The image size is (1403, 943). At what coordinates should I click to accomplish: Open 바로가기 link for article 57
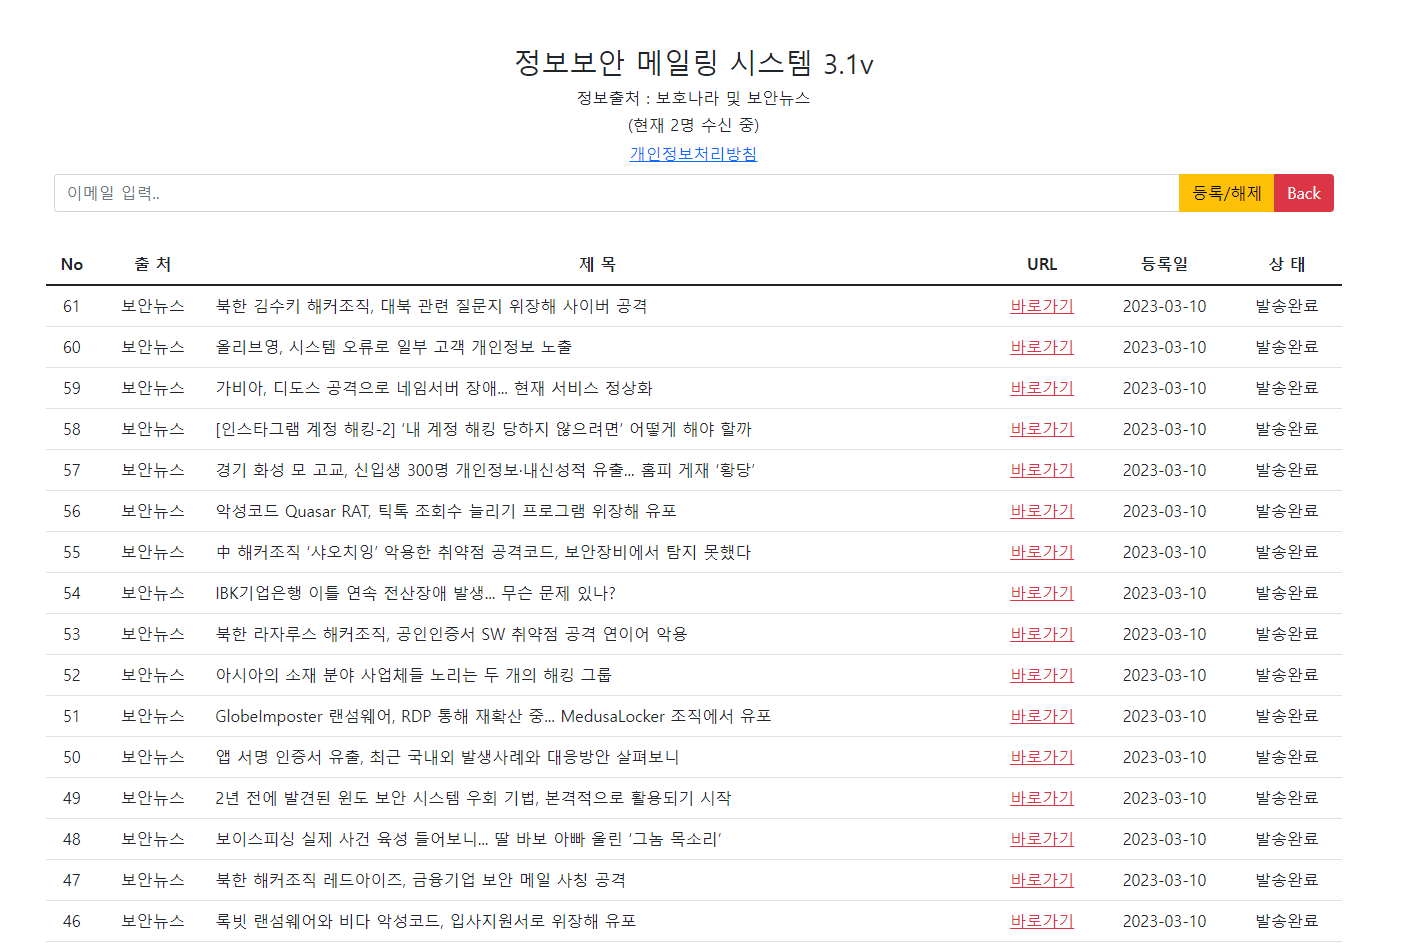point(1042,470)
